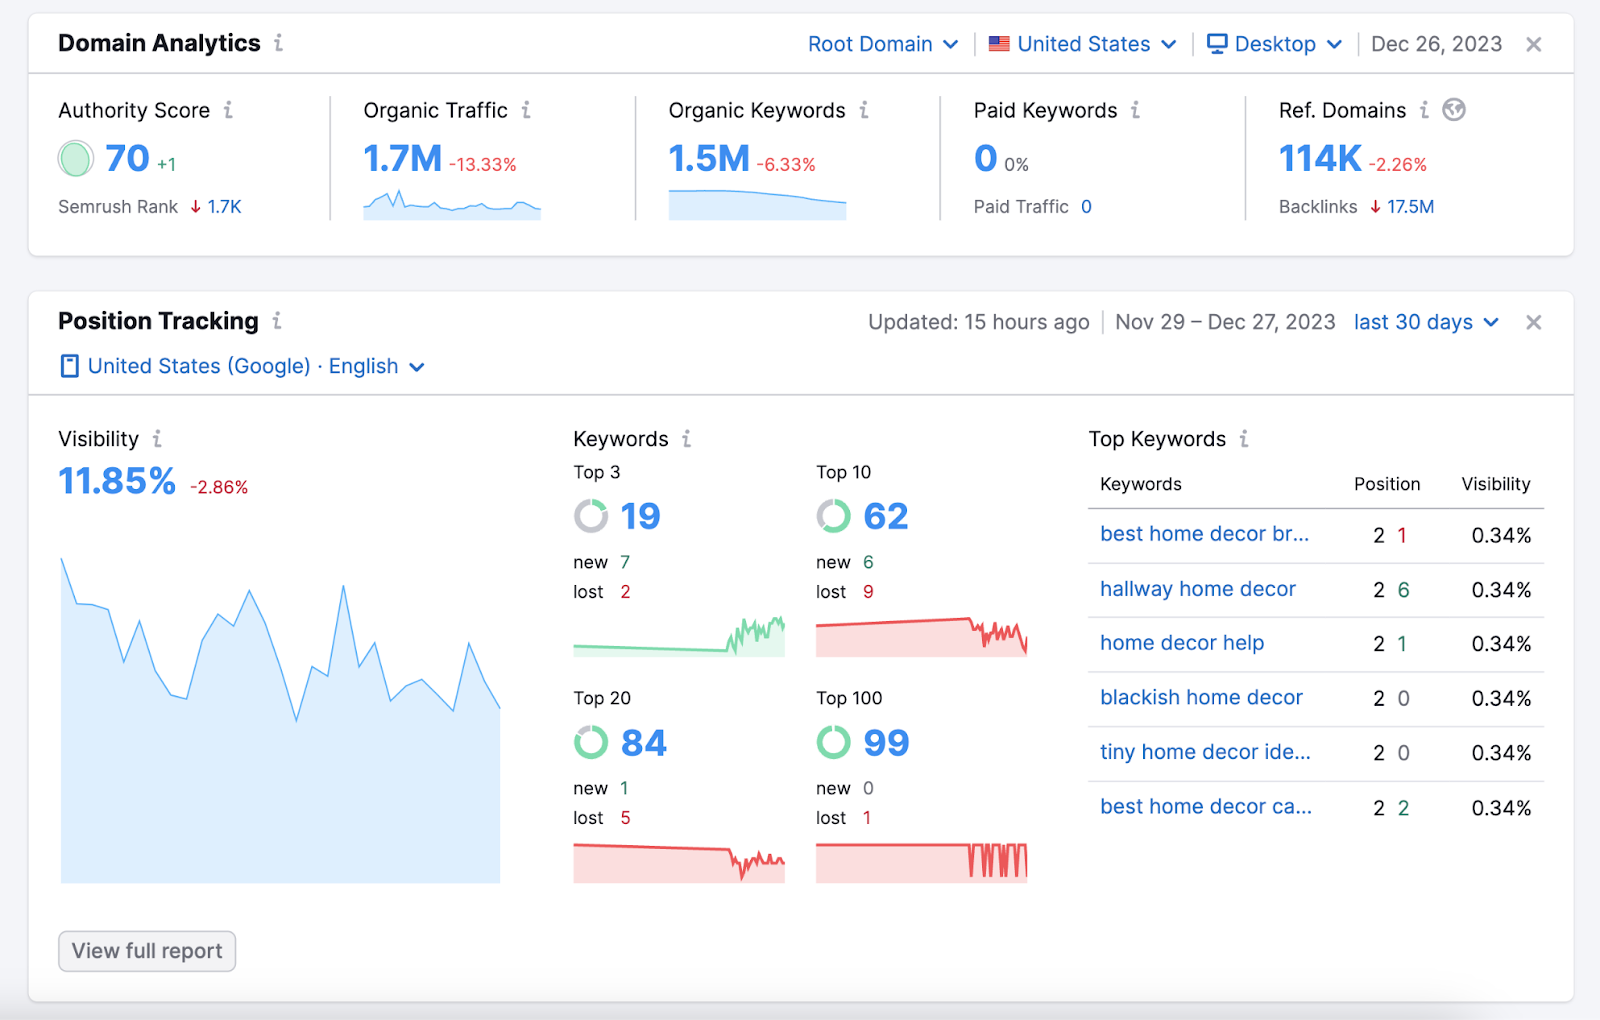
Task: Click the View full report button
Action: (146, 951)
